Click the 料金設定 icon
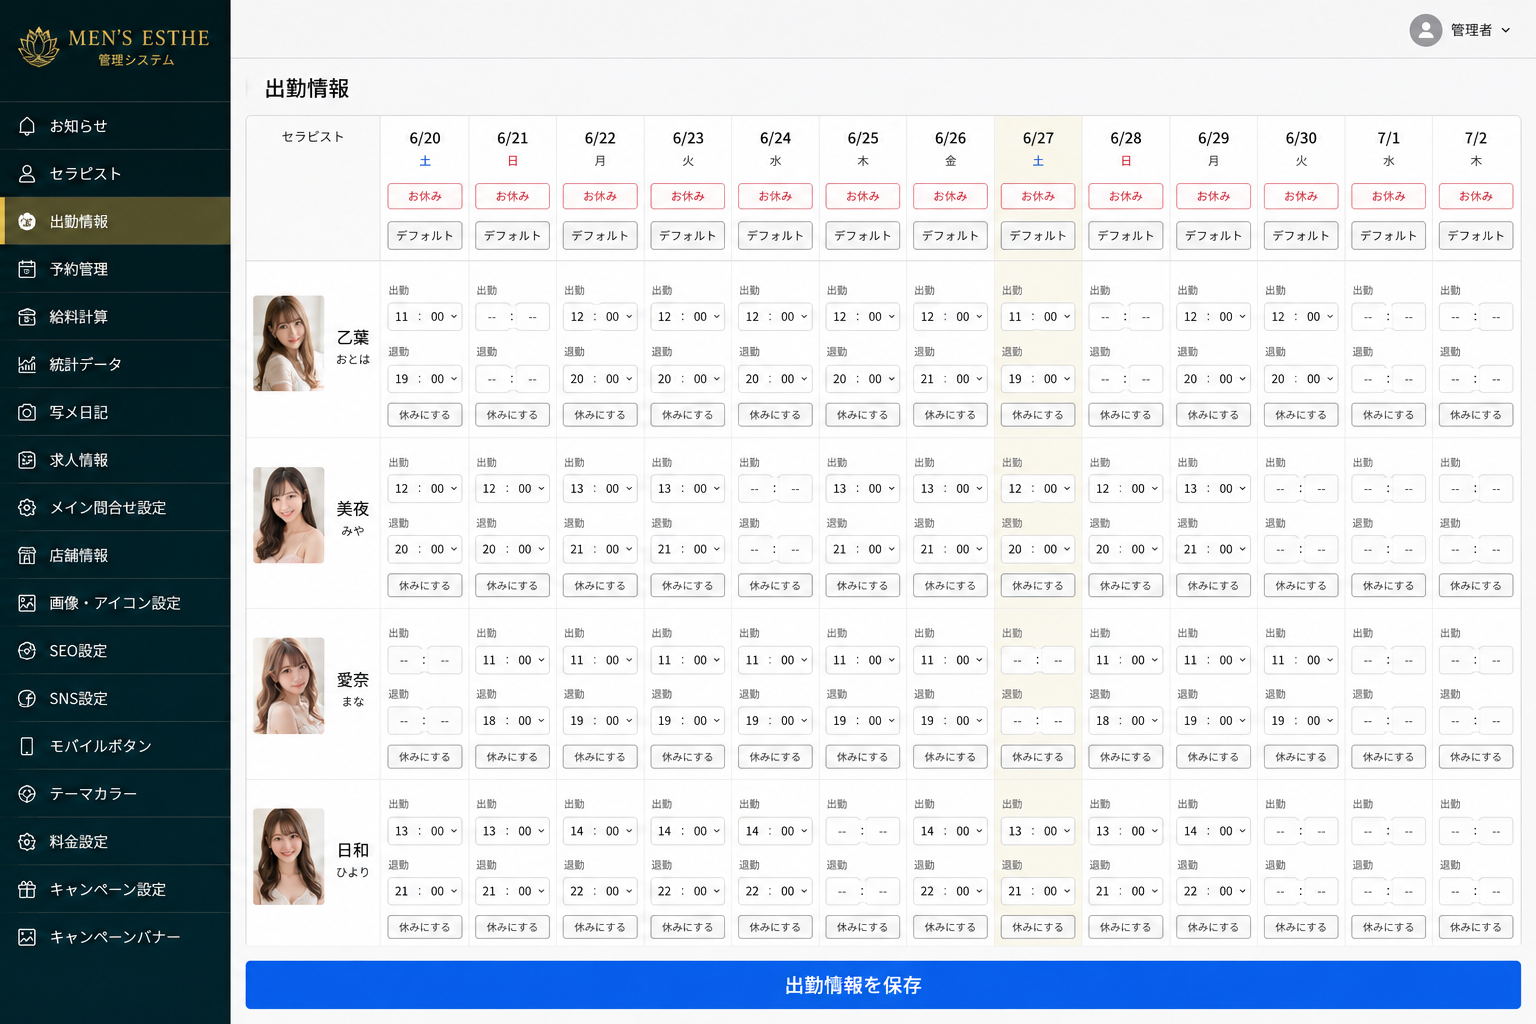 [27, 842]
